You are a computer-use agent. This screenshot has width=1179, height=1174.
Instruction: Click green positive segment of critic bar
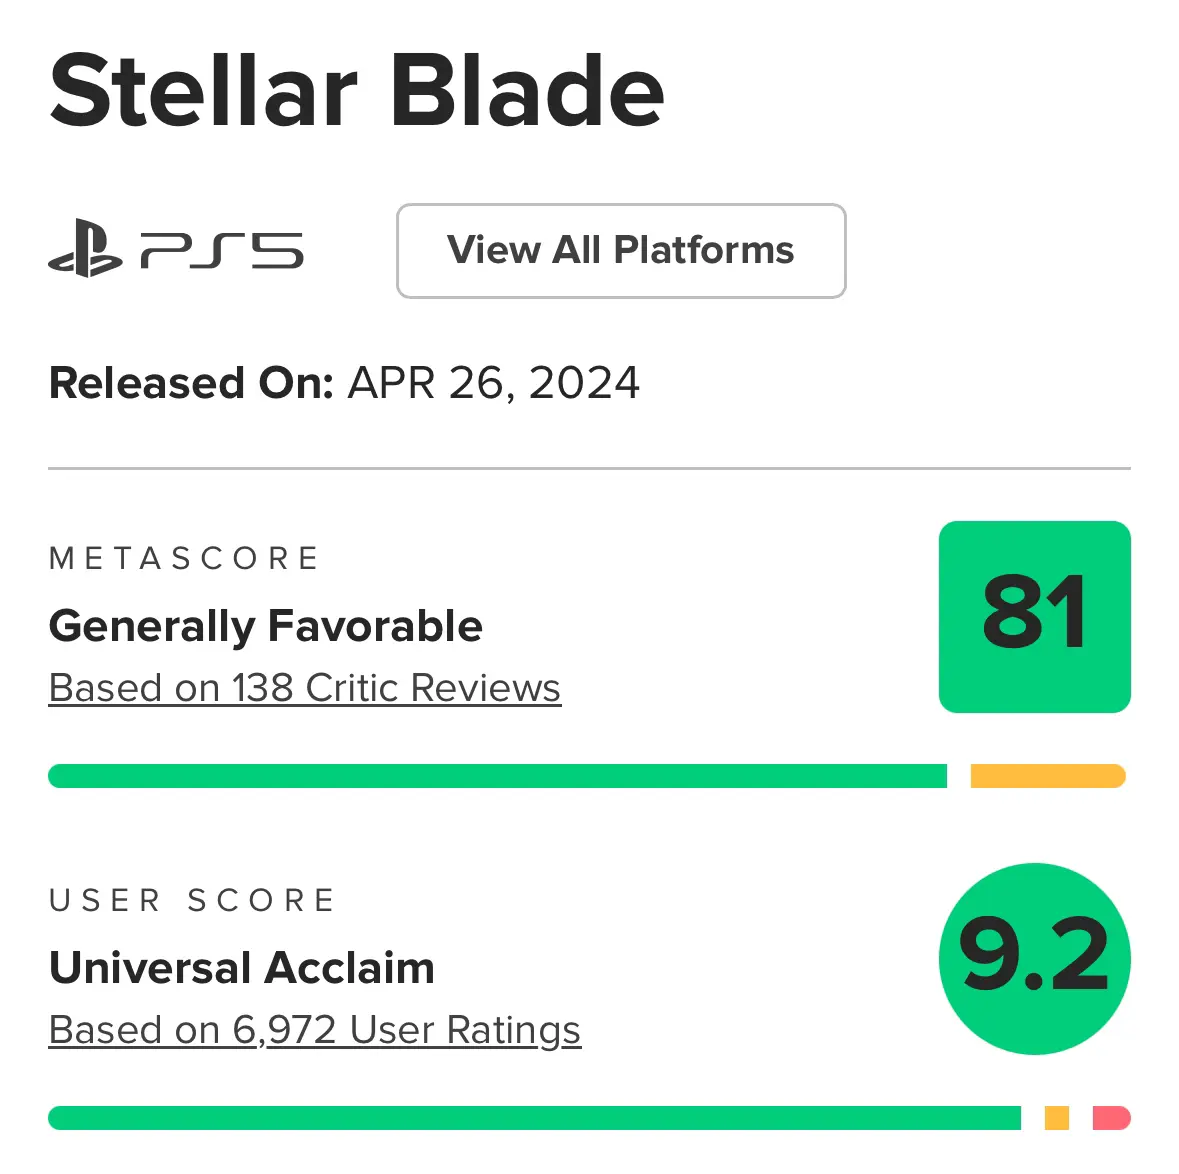497,775
